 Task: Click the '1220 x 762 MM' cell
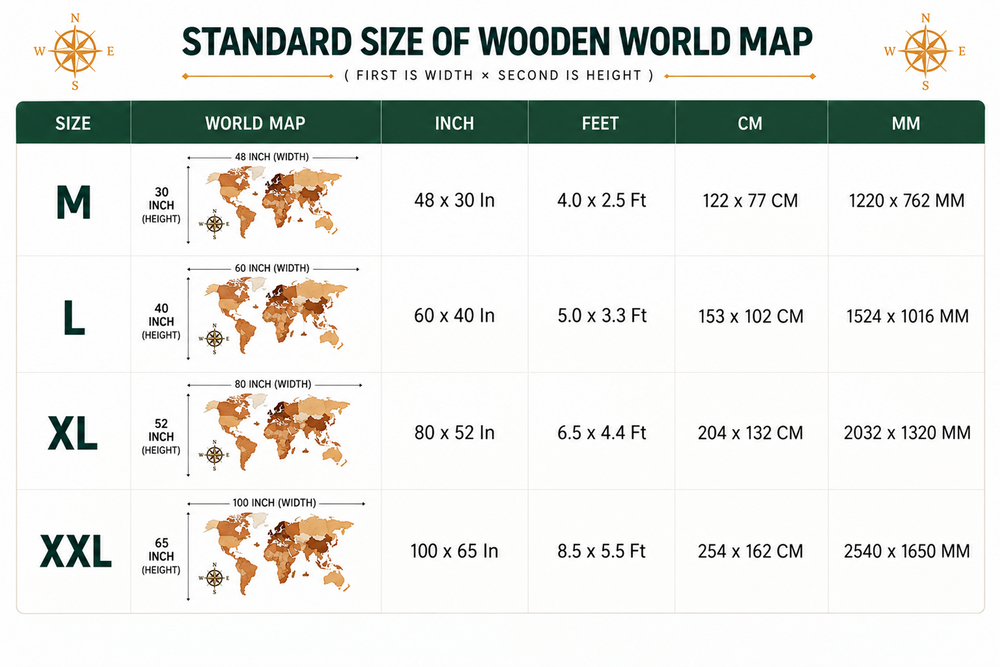[906, 201]
